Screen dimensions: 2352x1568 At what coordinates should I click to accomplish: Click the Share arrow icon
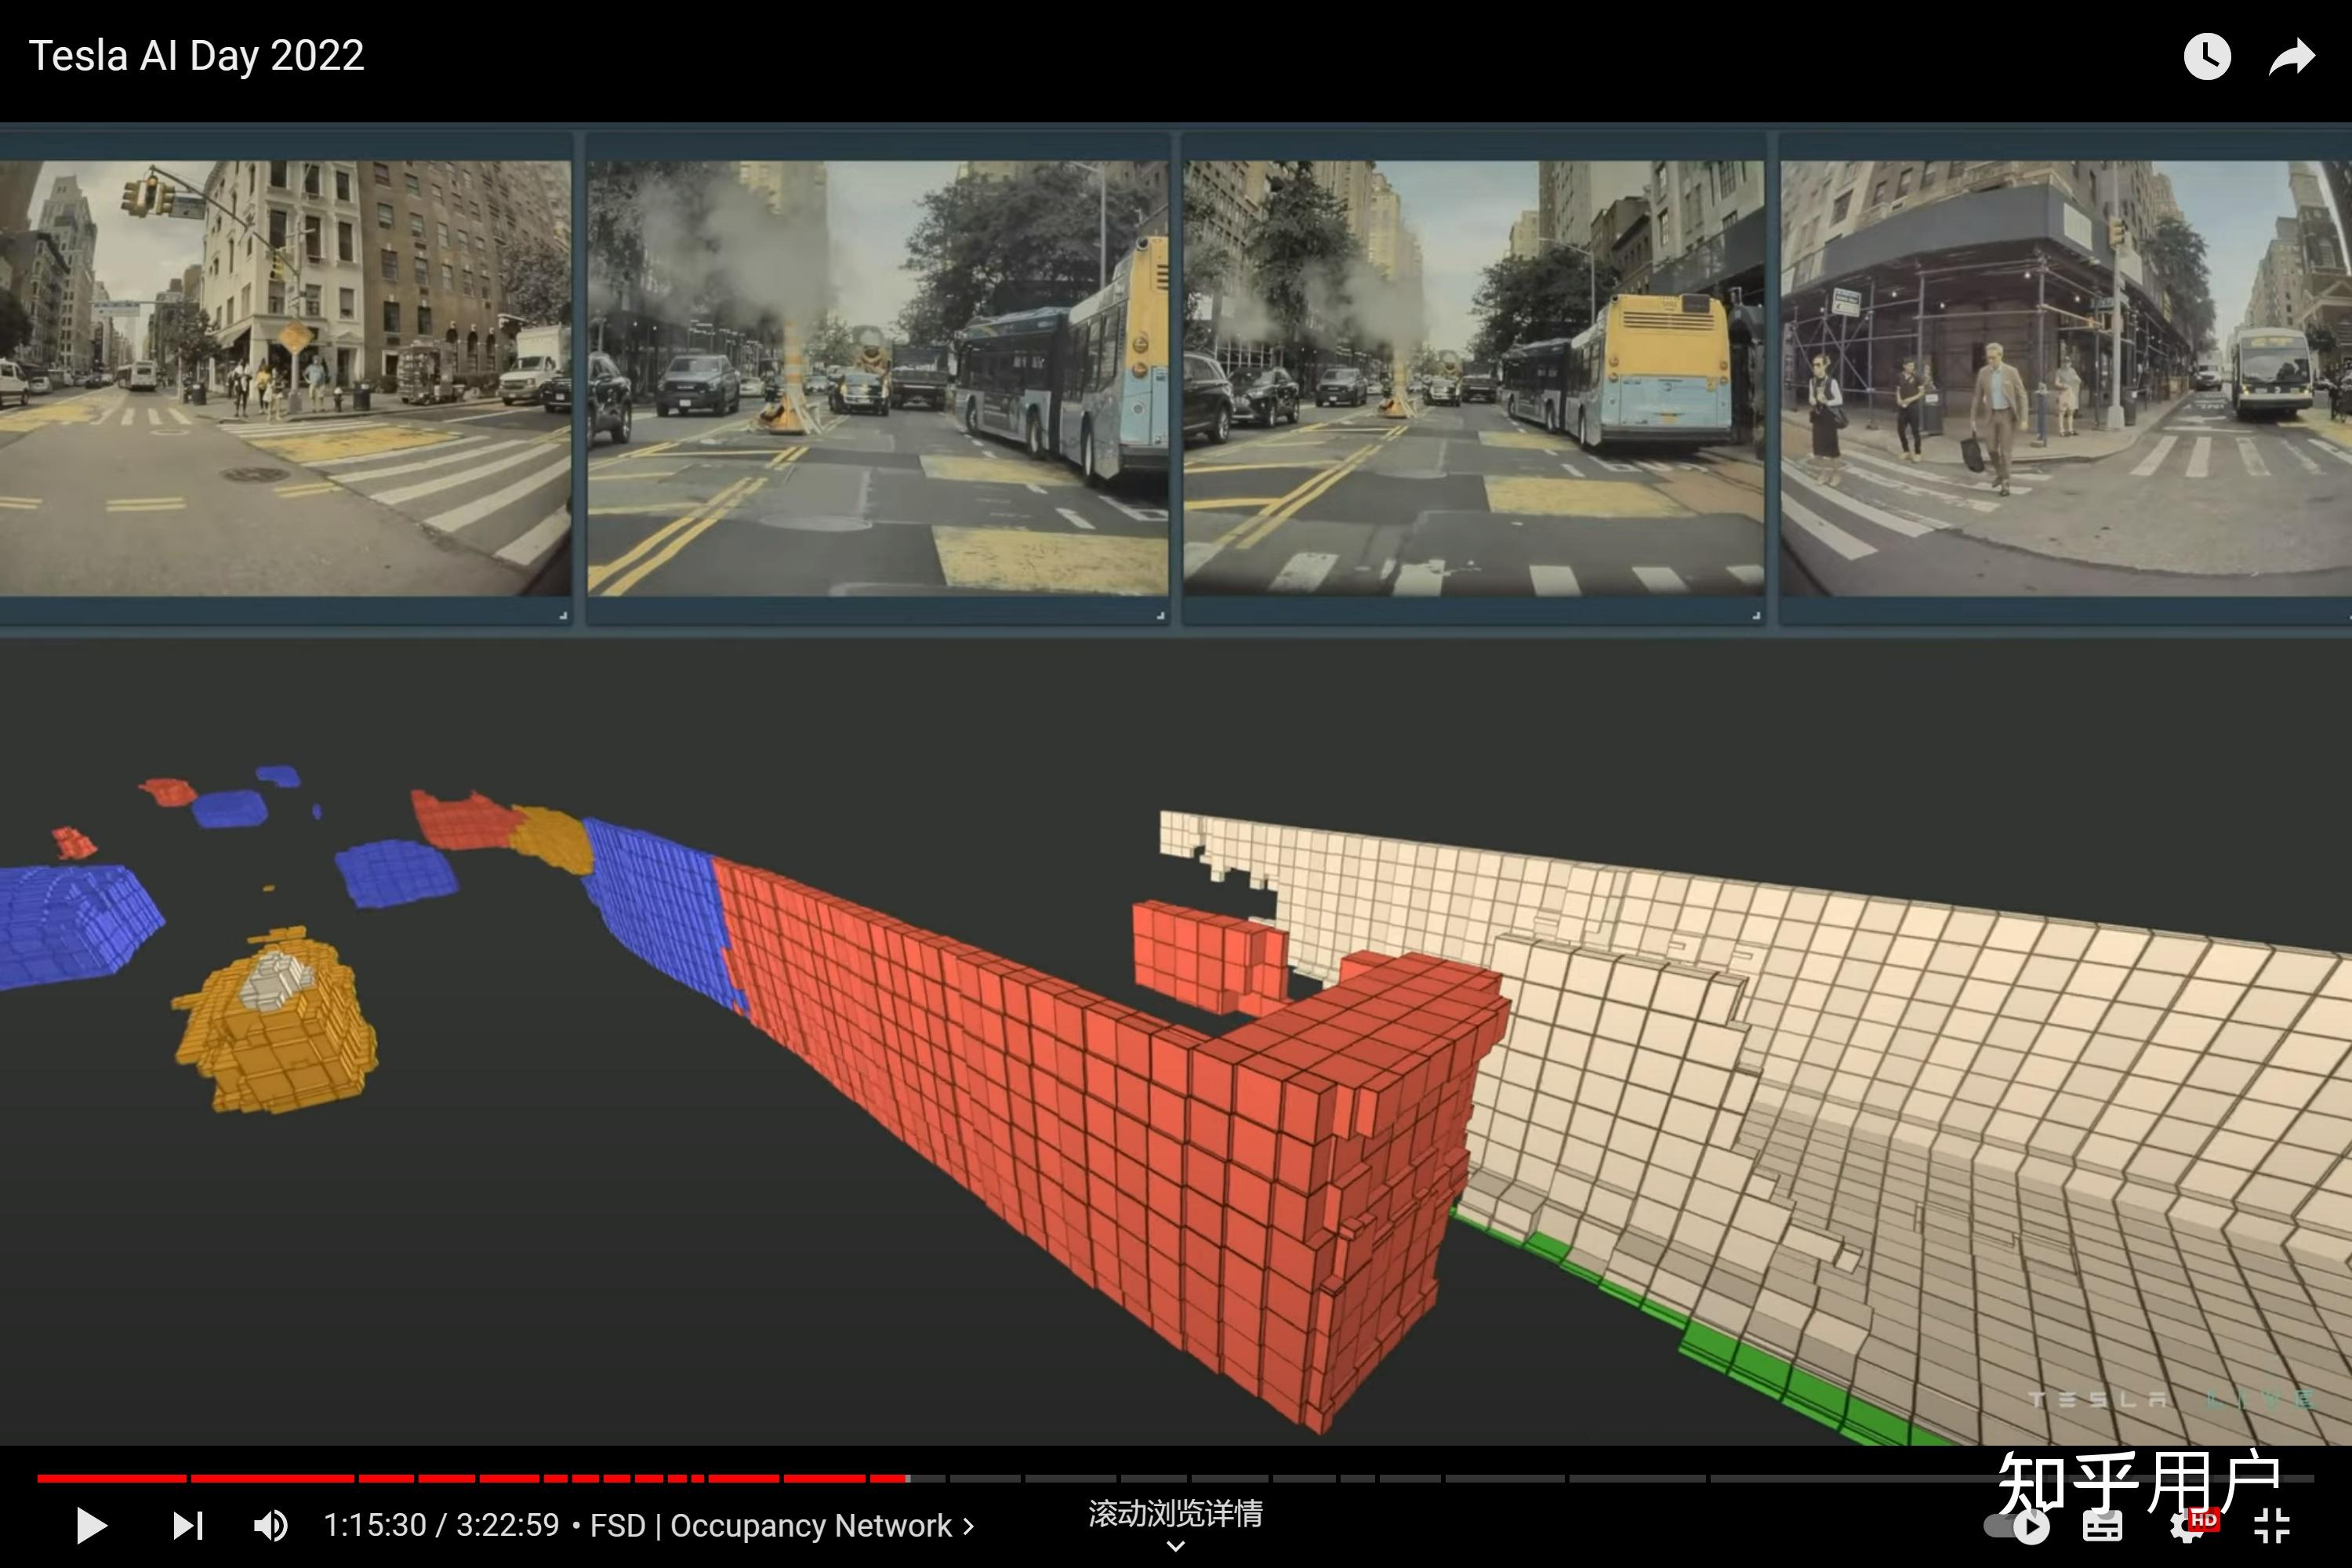click(x=2291, y=57)
